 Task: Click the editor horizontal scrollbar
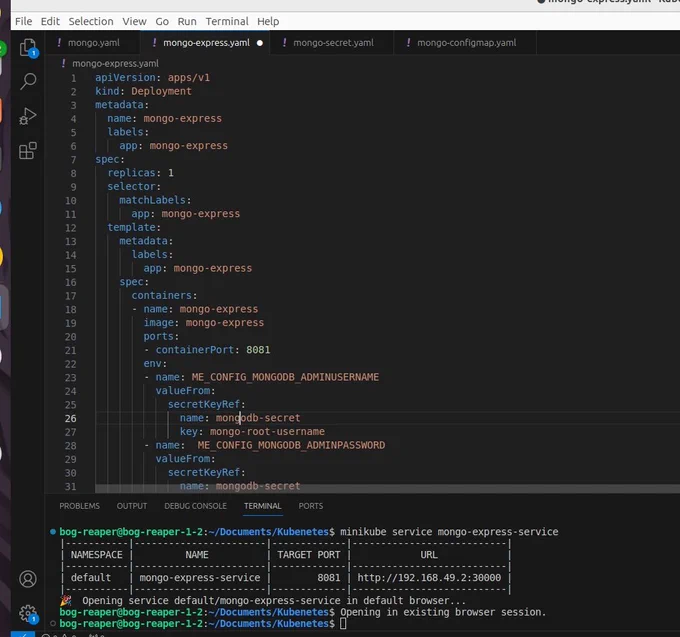pos(387,489)
